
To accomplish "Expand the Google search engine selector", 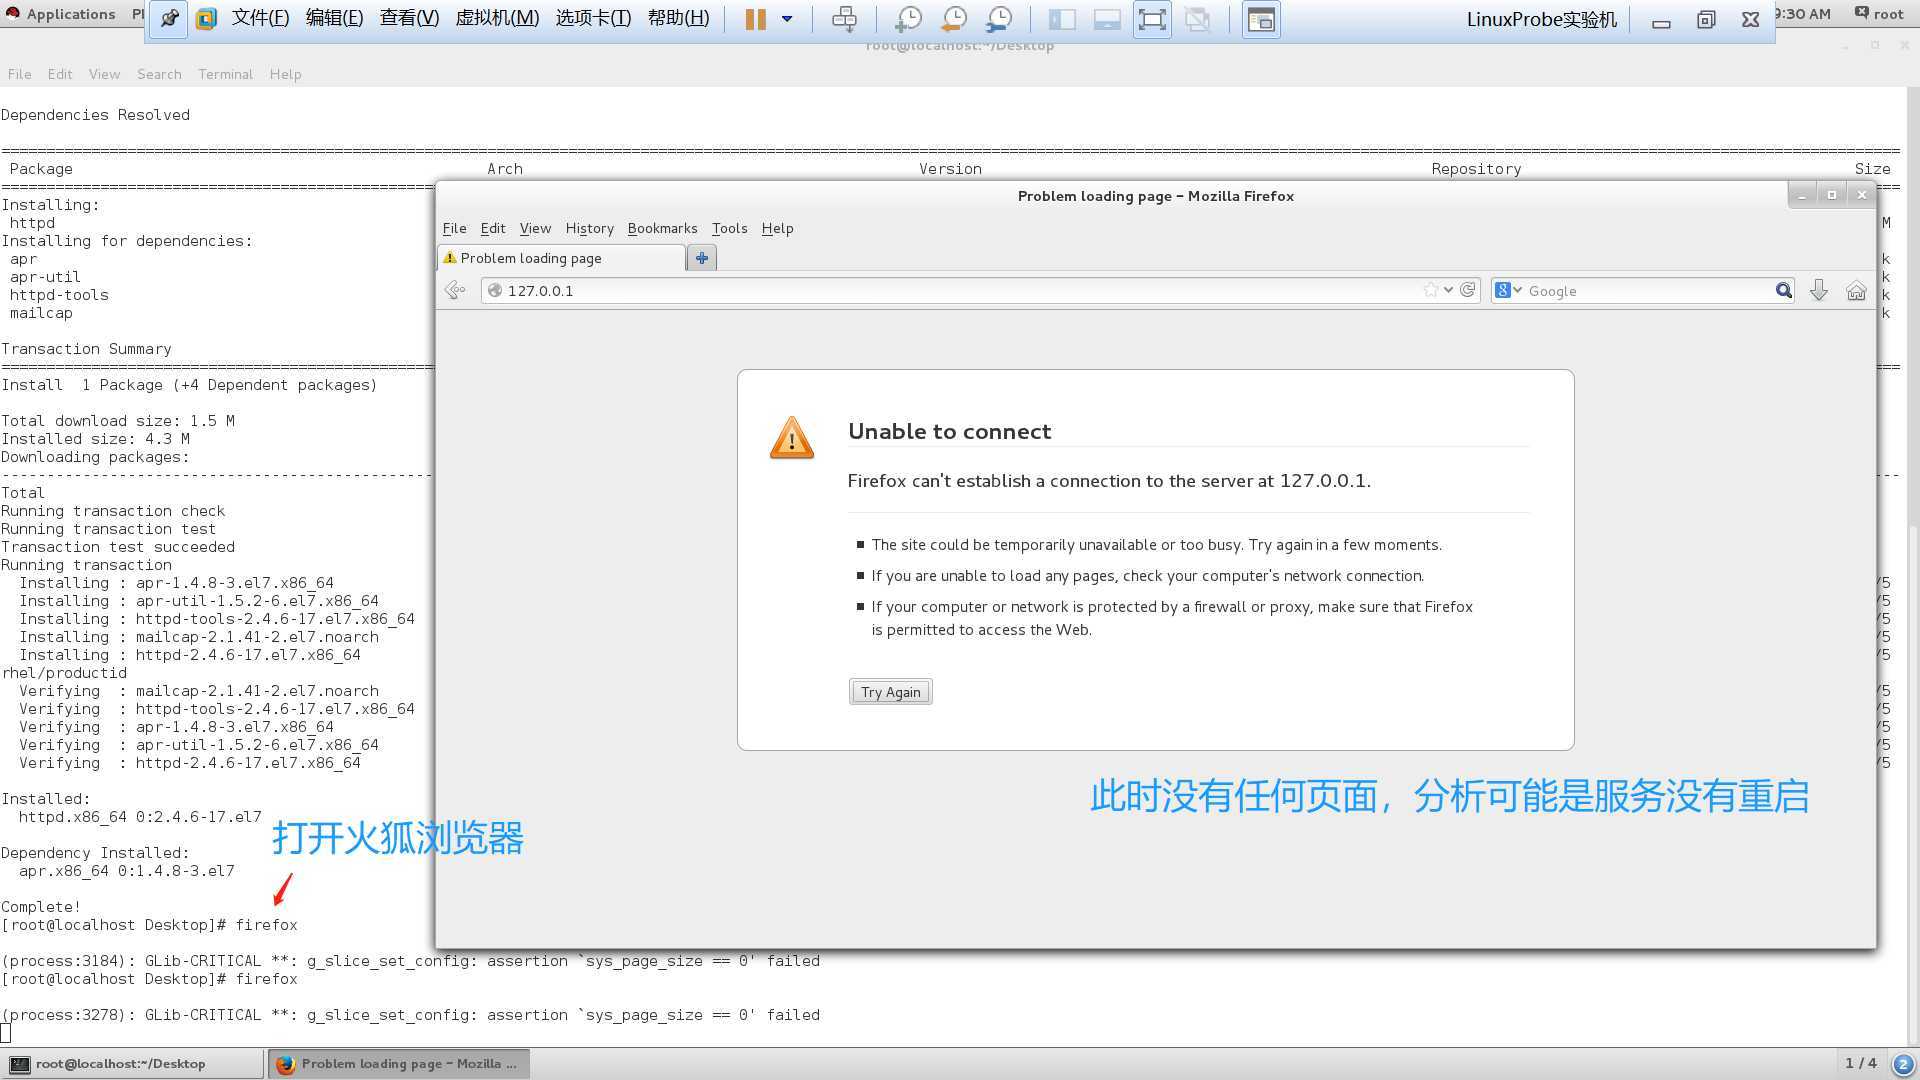I will (1508, 290).
